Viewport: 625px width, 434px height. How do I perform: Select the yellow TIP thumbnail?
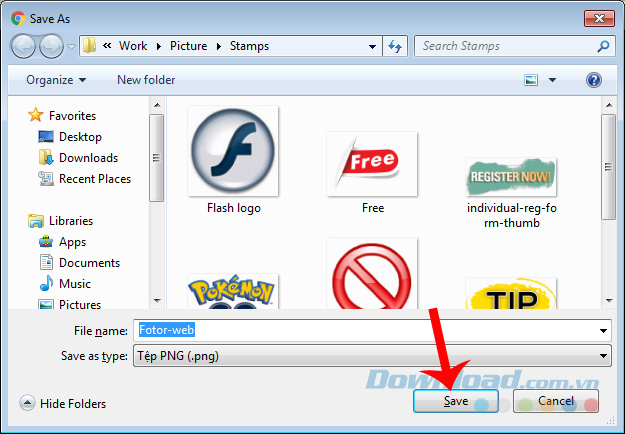coord(511,293)
